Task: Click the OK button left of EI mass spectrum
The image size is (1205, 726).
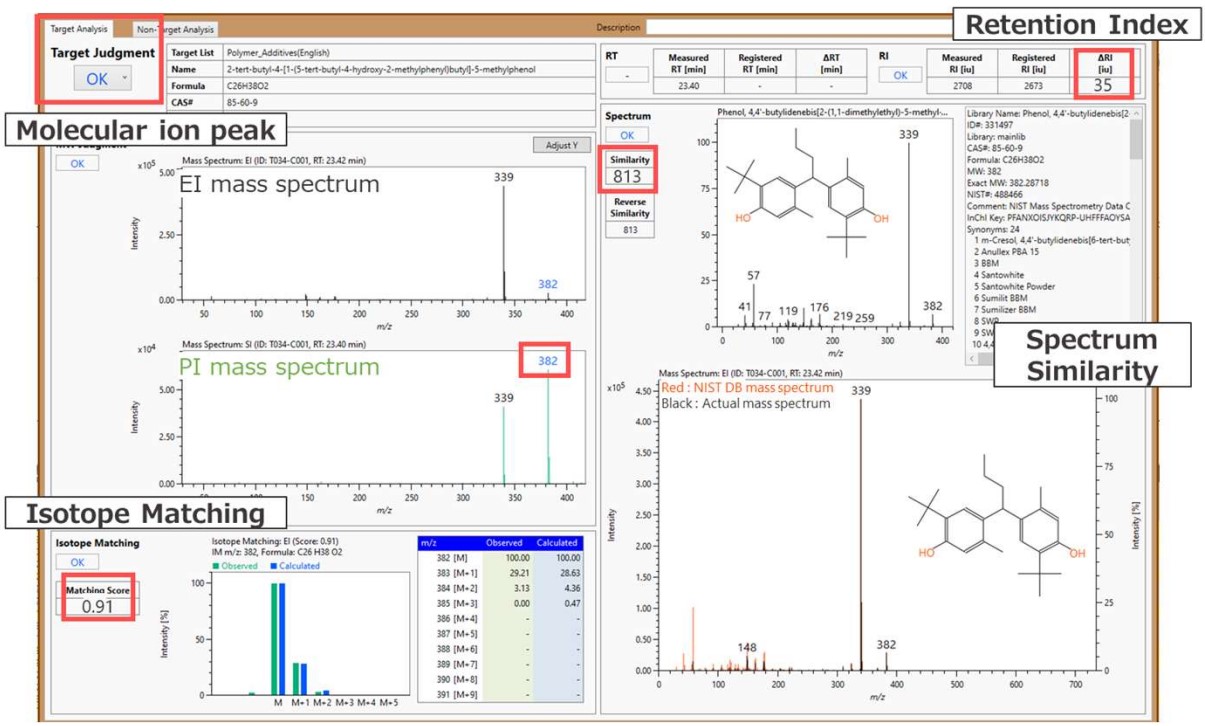Action: tap(77, 163)
